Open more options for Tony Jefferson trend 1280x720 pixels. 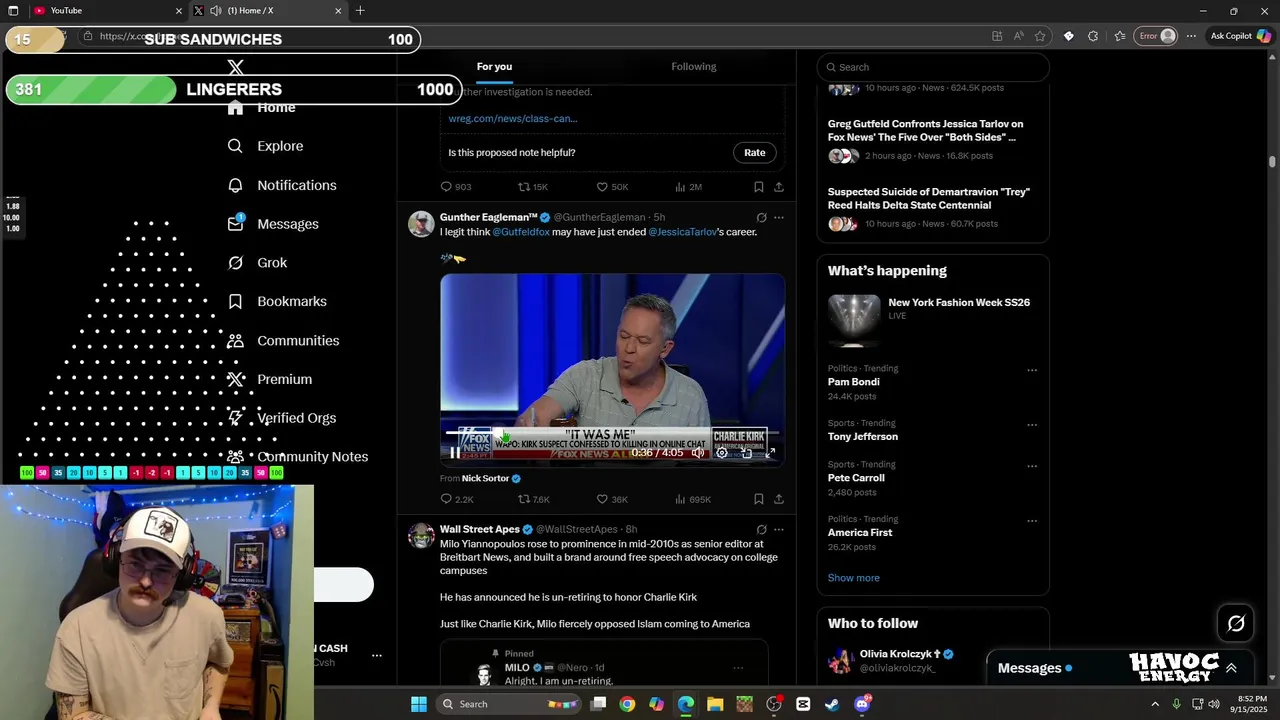(x=1032, y=425)
